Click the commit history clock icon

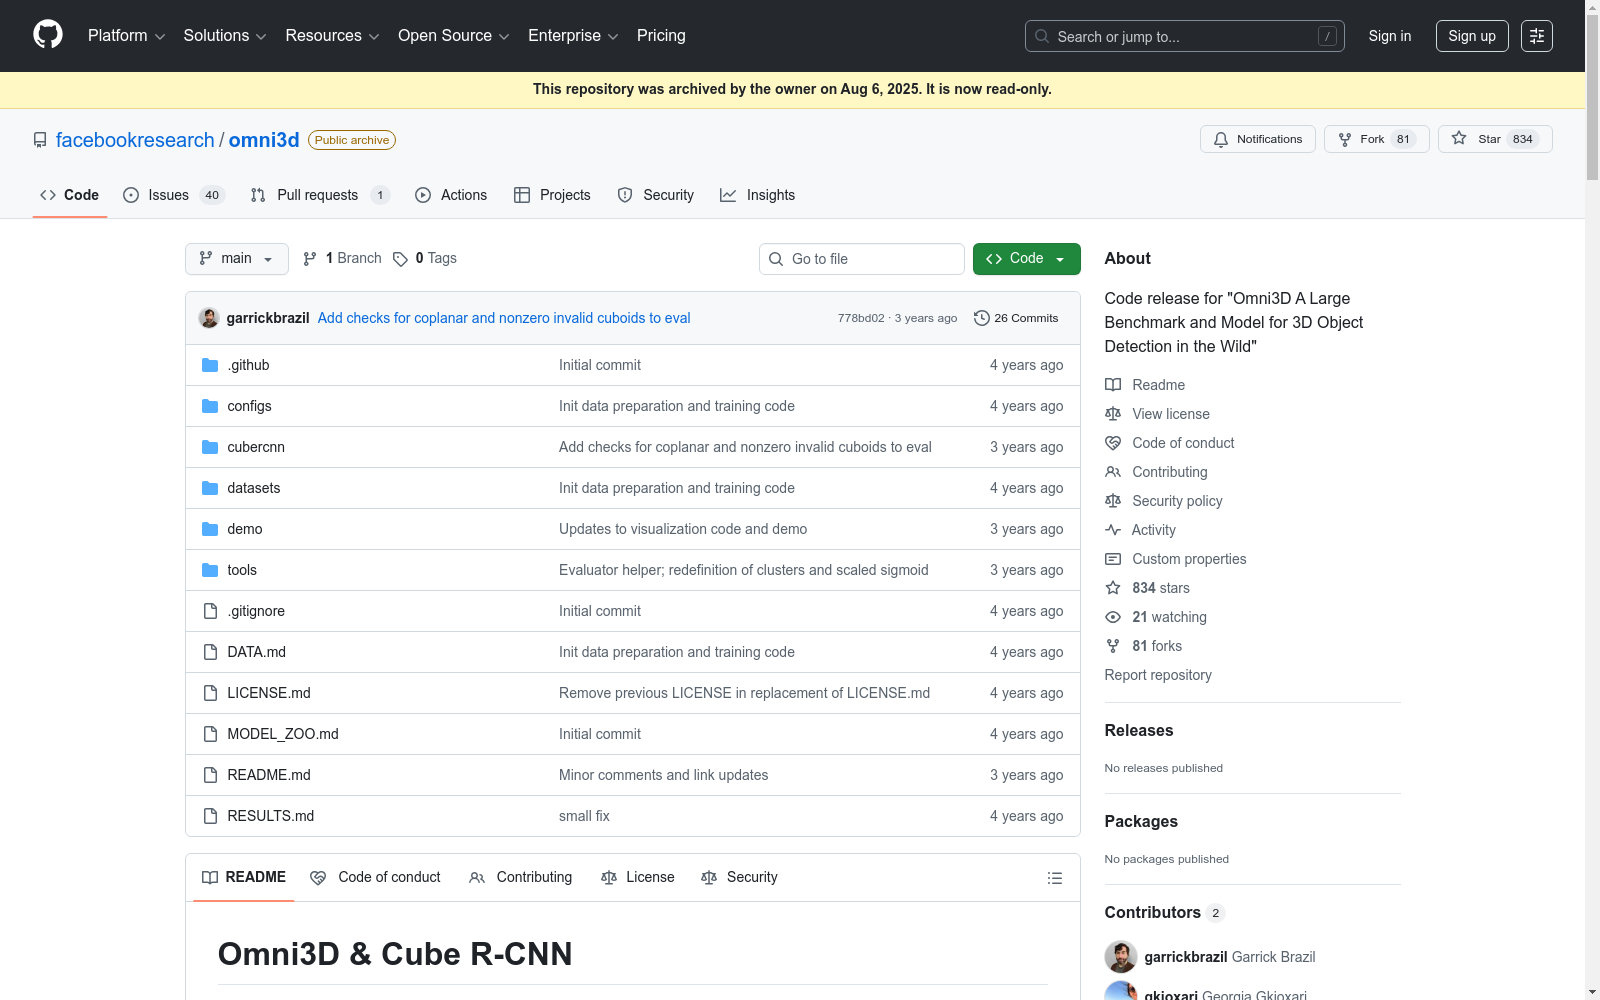982,318
